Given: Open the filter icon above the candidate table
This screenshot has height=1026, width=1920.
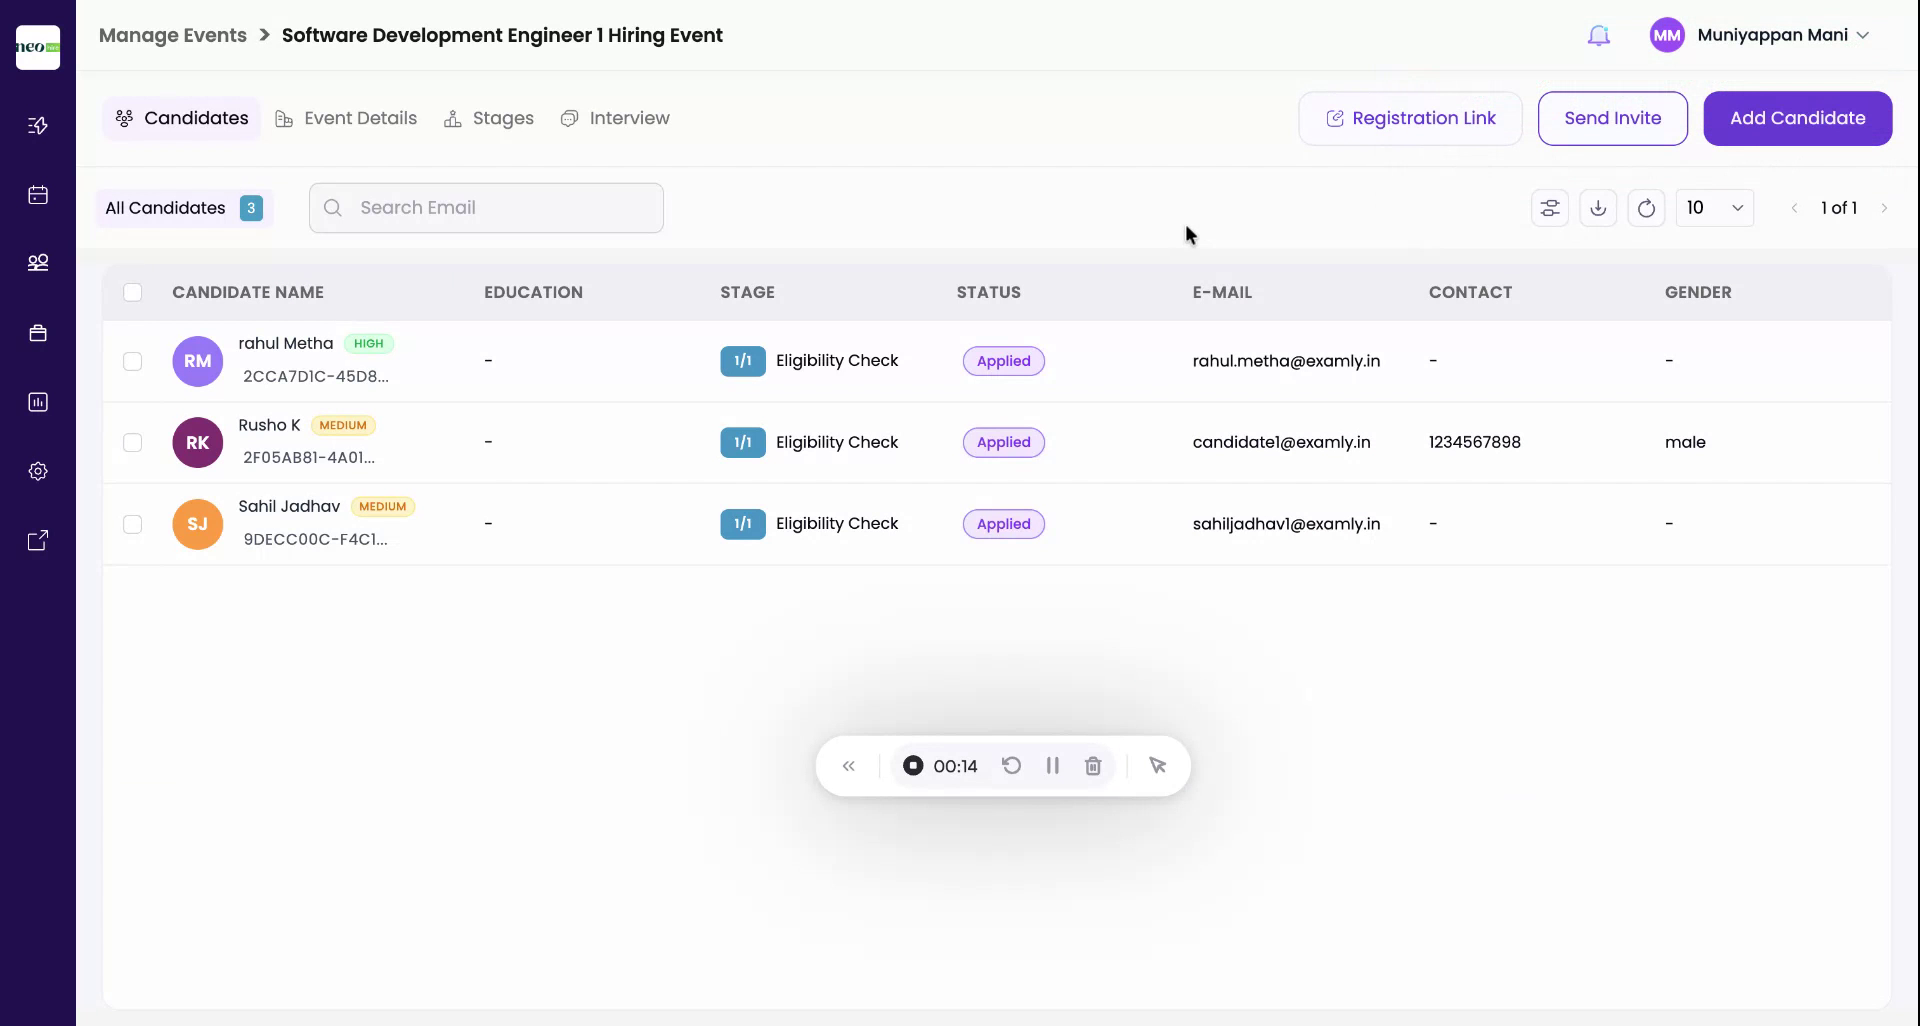Looking at the screenshot, I should coord(1550,207).
